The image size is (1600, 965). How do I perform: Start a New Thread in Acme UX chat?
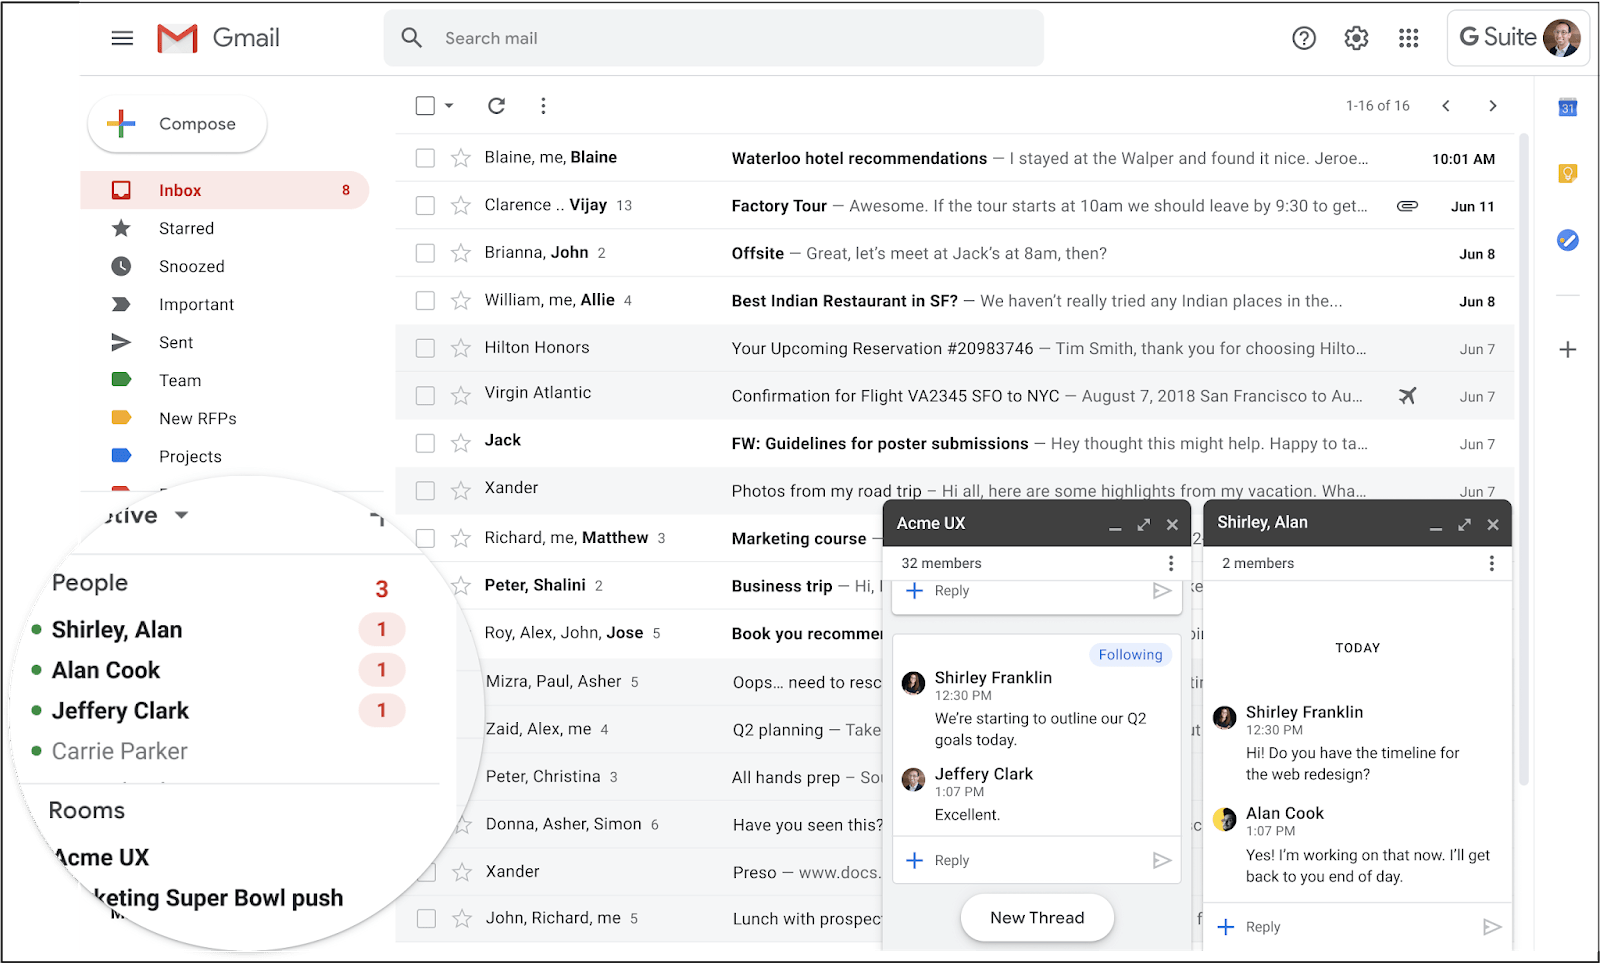click(x=1037, y=917)
